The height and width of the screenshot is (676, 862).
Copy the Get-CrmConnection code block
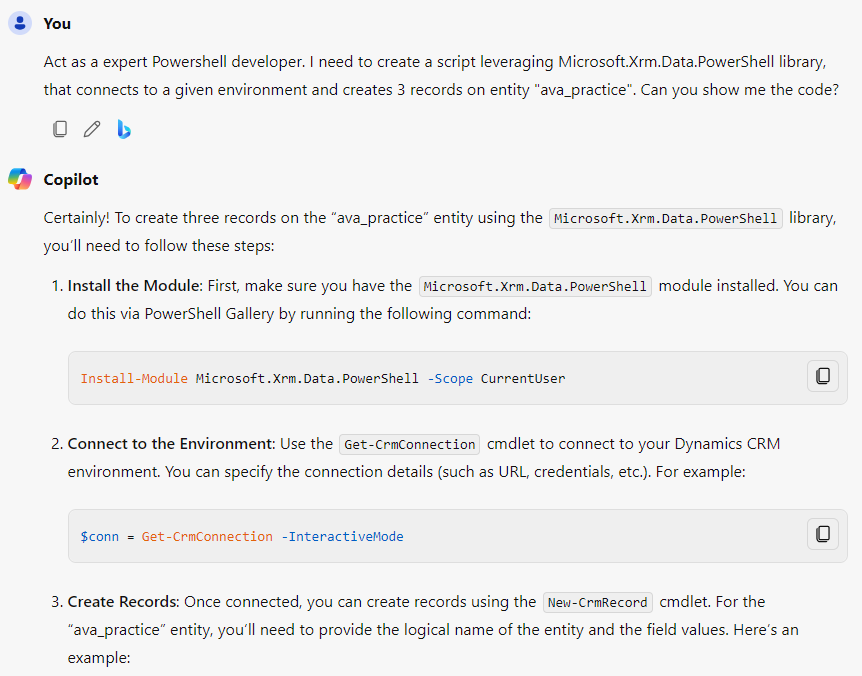click(x=822, y=534)
